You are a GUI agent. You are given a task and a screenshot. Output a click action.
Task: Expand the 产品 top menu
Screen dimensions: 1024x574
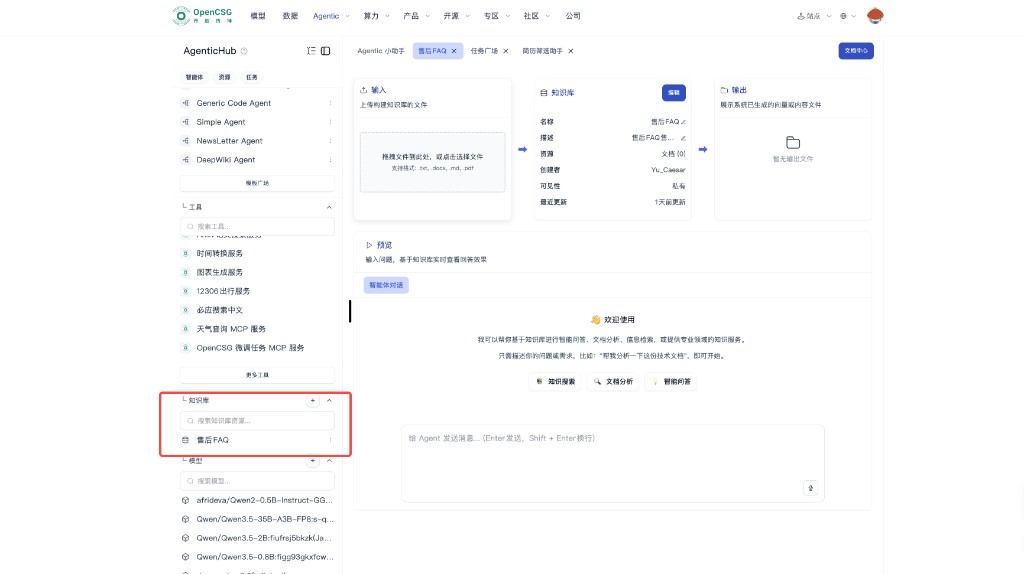coord(416,16)
